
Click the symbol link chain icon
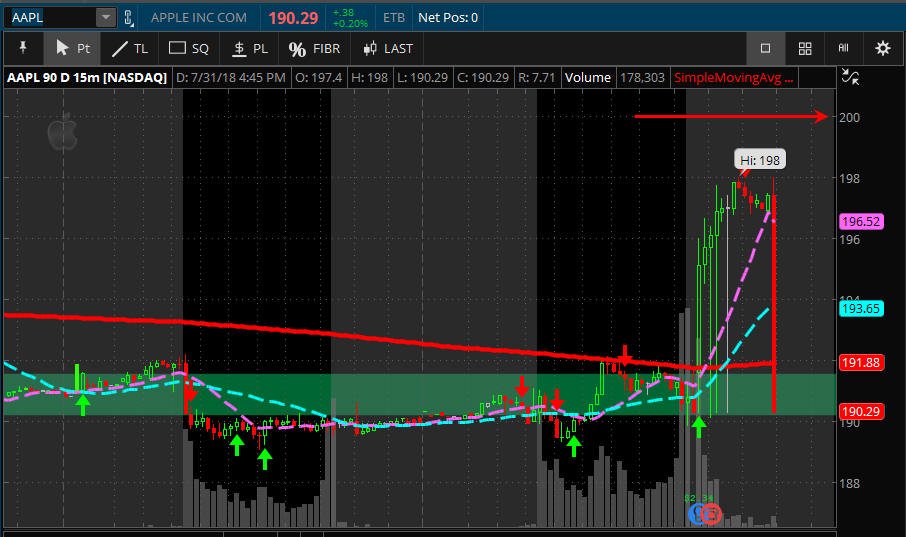(x=128, y=18)
